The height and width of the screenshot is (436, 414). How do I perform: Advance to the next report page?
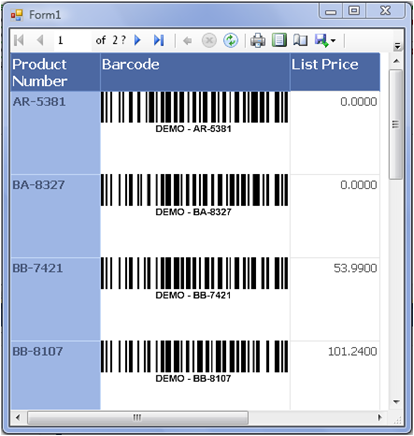(137, 40)
